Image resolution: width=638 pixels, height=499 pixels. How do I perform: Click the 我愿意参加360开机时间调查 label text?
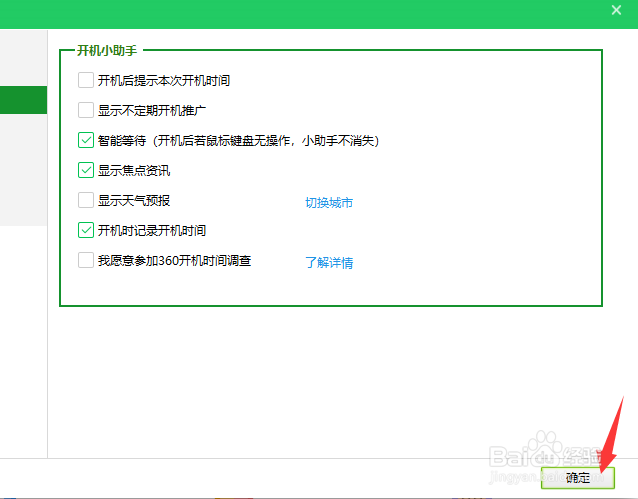click(175, 260)
